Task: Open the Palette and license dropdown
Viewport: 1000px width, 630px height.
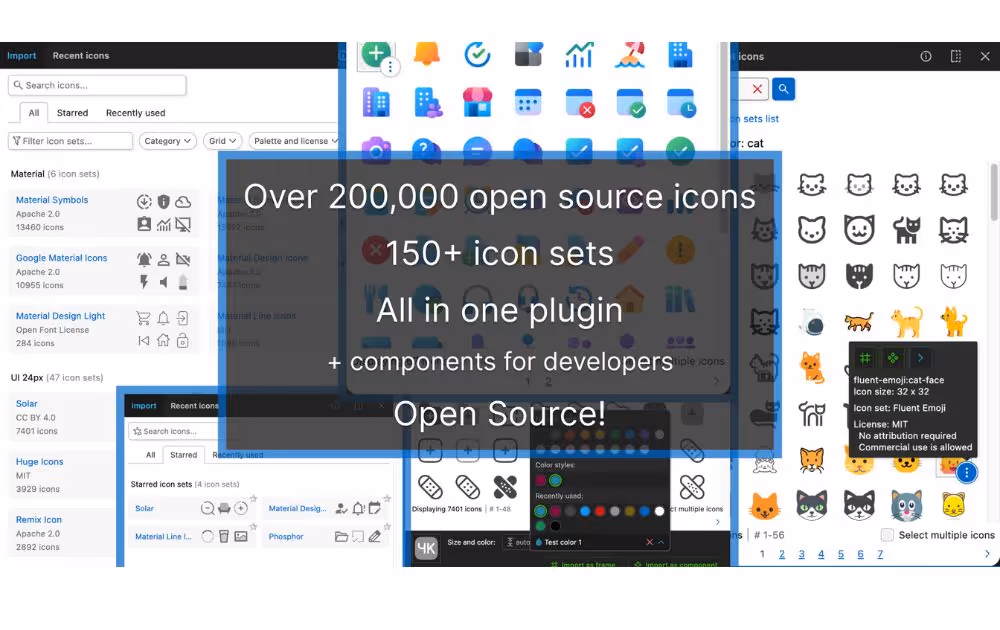Action: click(x=295, y=141)
